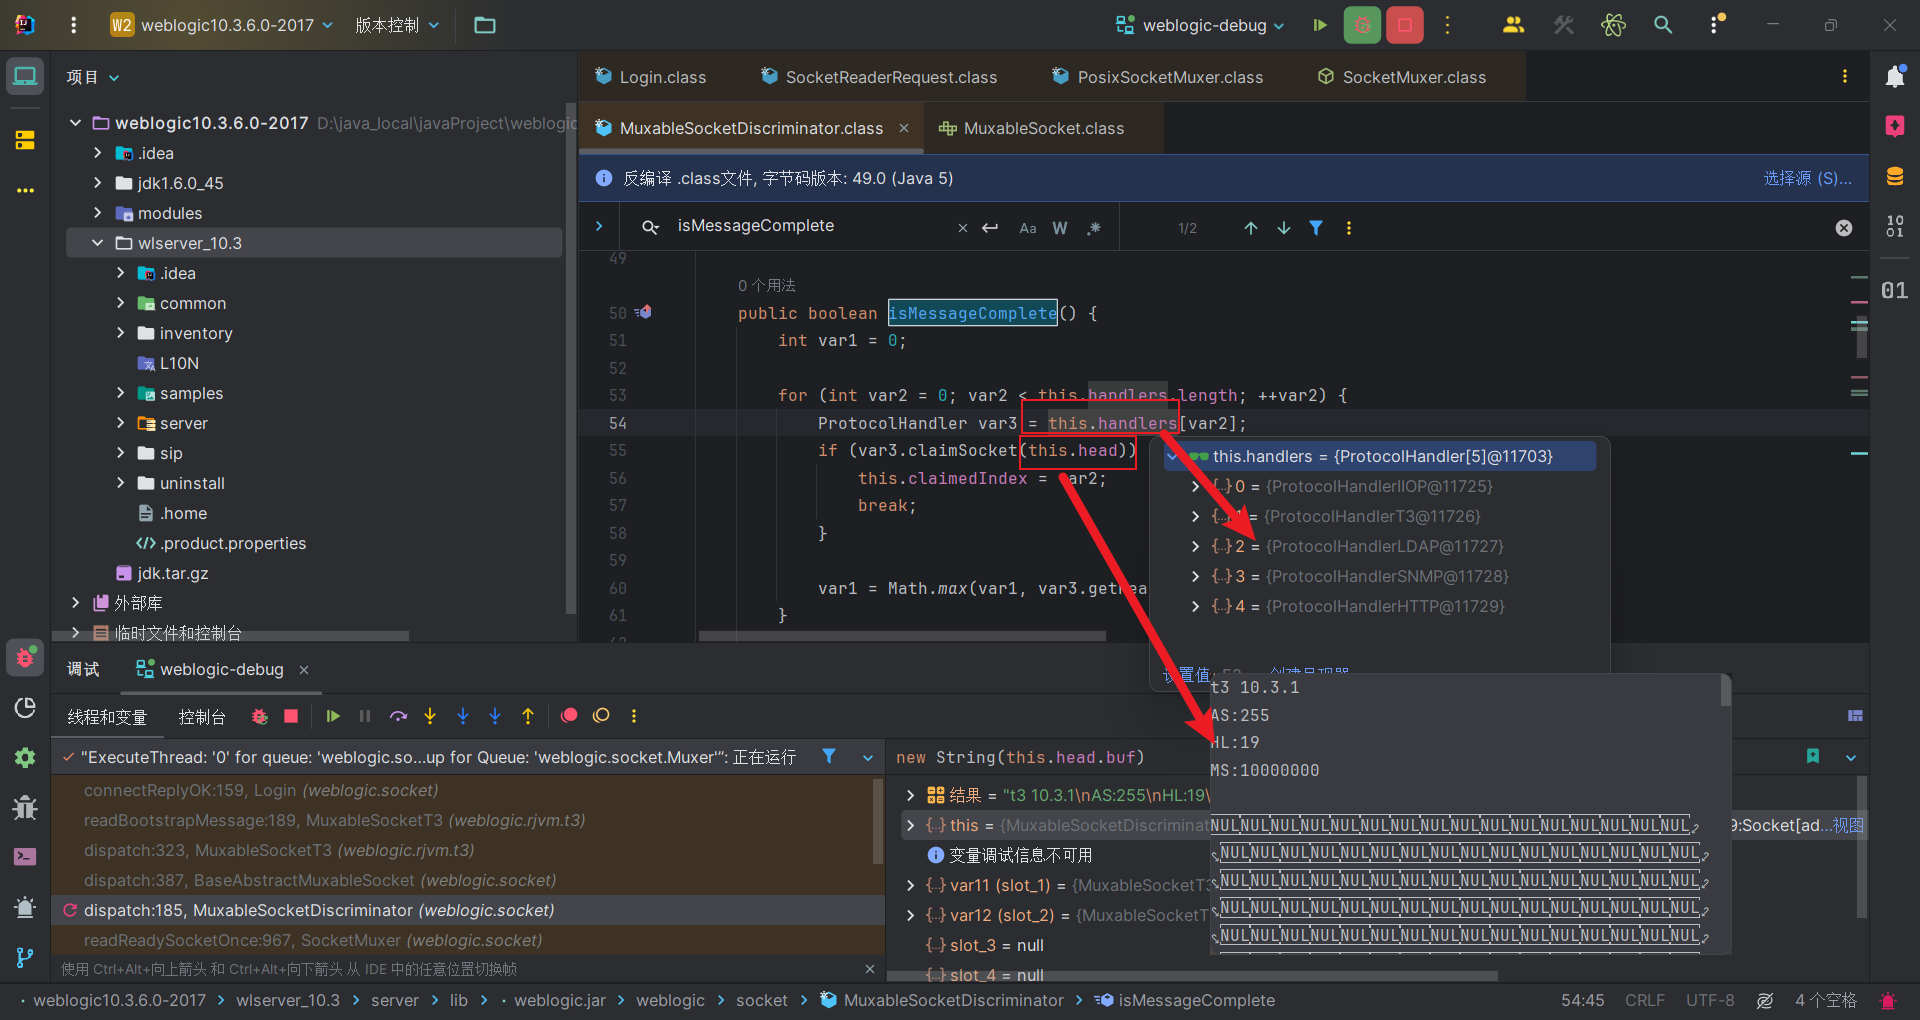Click Rerun debug bug icon in debug toolbar
The height and width of the screenshot is (1020, 1920).
259,716
